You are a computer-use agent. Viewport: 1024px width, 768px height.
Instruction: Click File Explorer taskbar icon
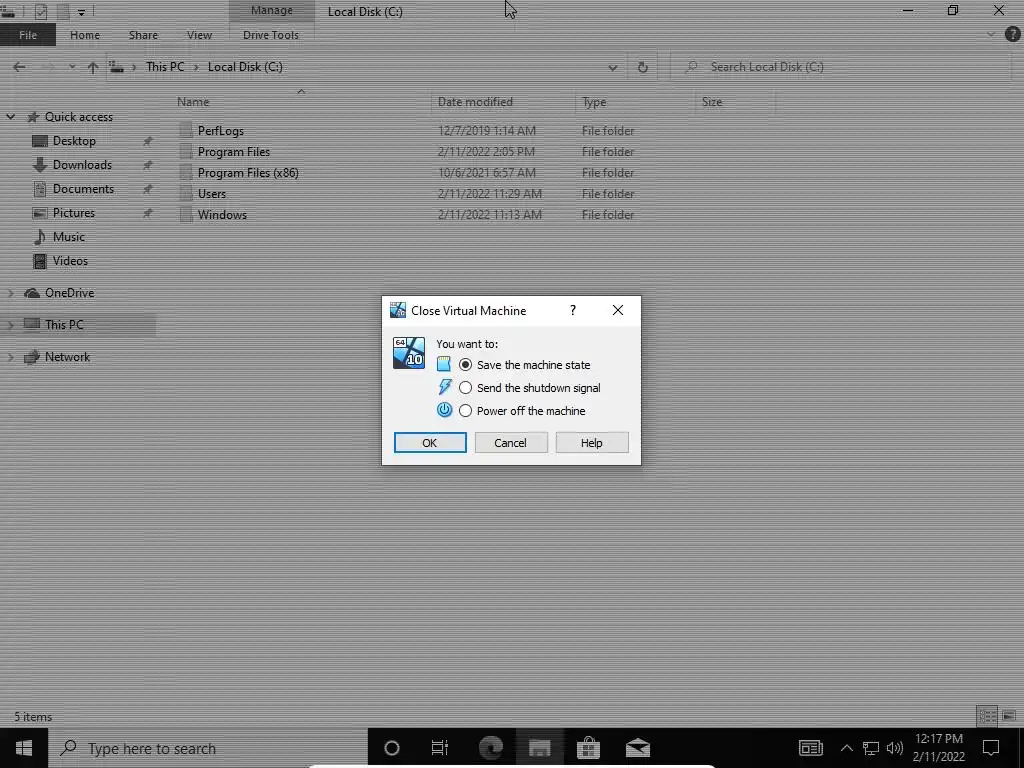(x=539, y=748)
